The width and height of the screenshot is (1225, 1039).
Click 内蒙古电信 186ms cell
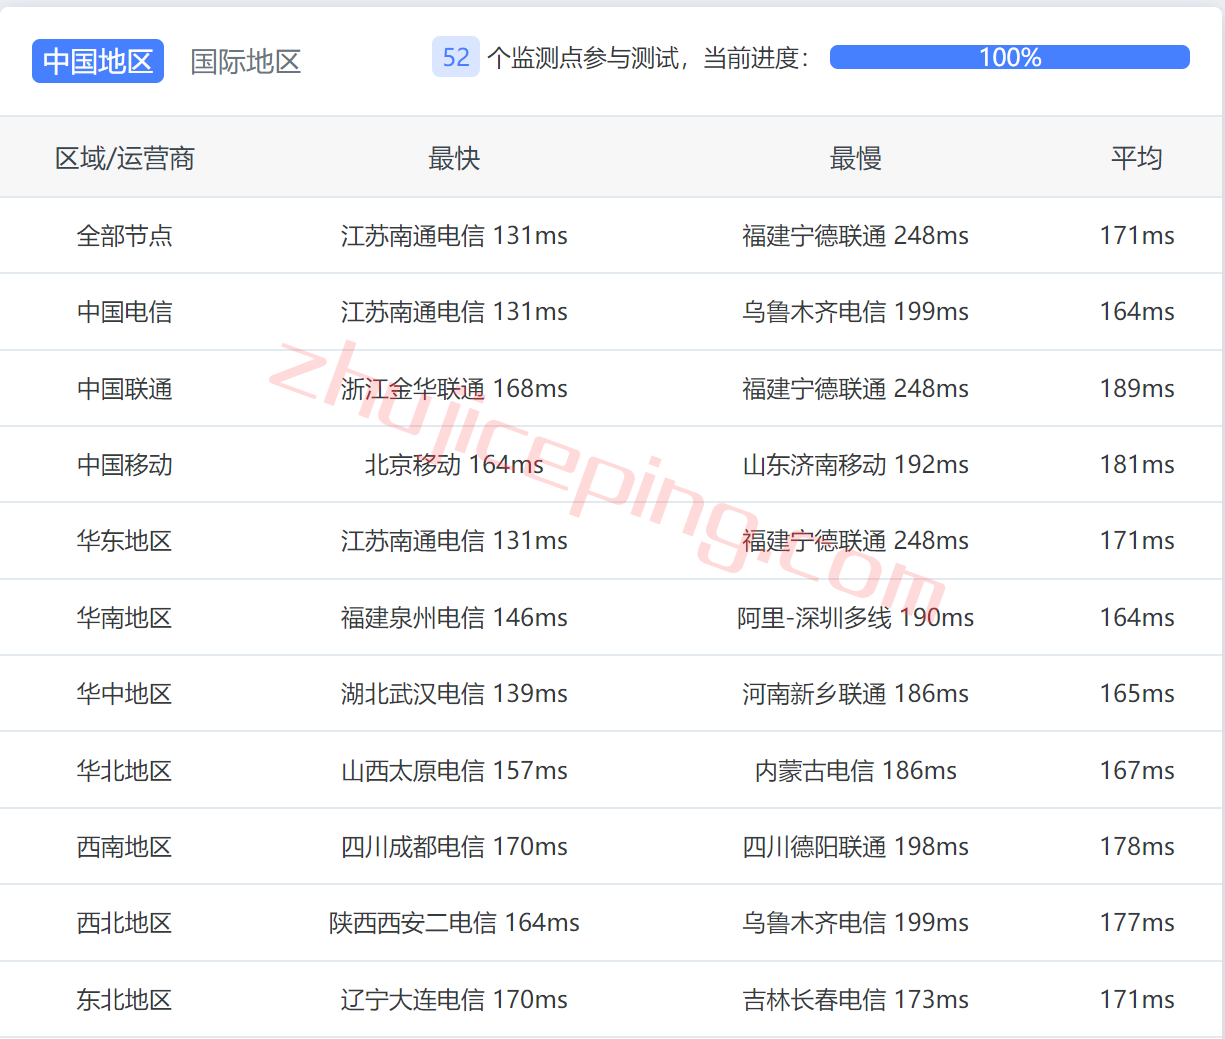pyautogui.click(x=855, y=770)
